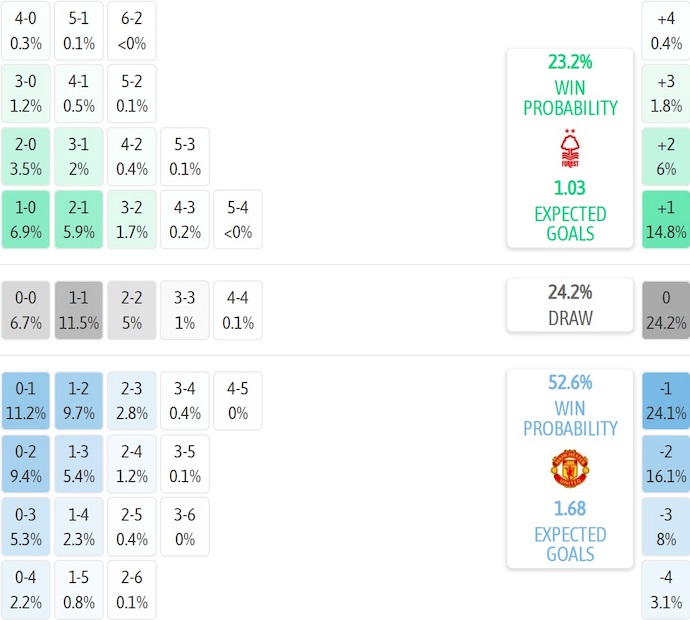The height and width of the screenshot is (620, 690).
Task: Click the 0-0 draw cell
Action: (x=26, y=310)
